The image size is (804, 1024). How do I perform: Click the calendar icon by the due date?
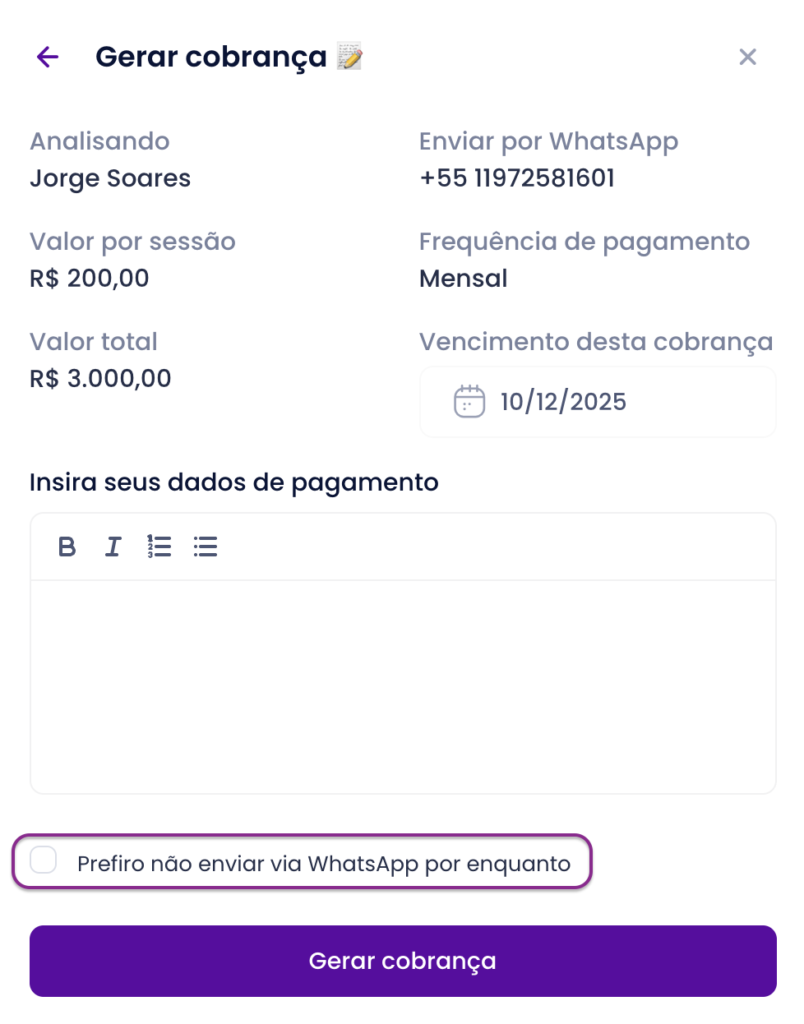(469, 402)
